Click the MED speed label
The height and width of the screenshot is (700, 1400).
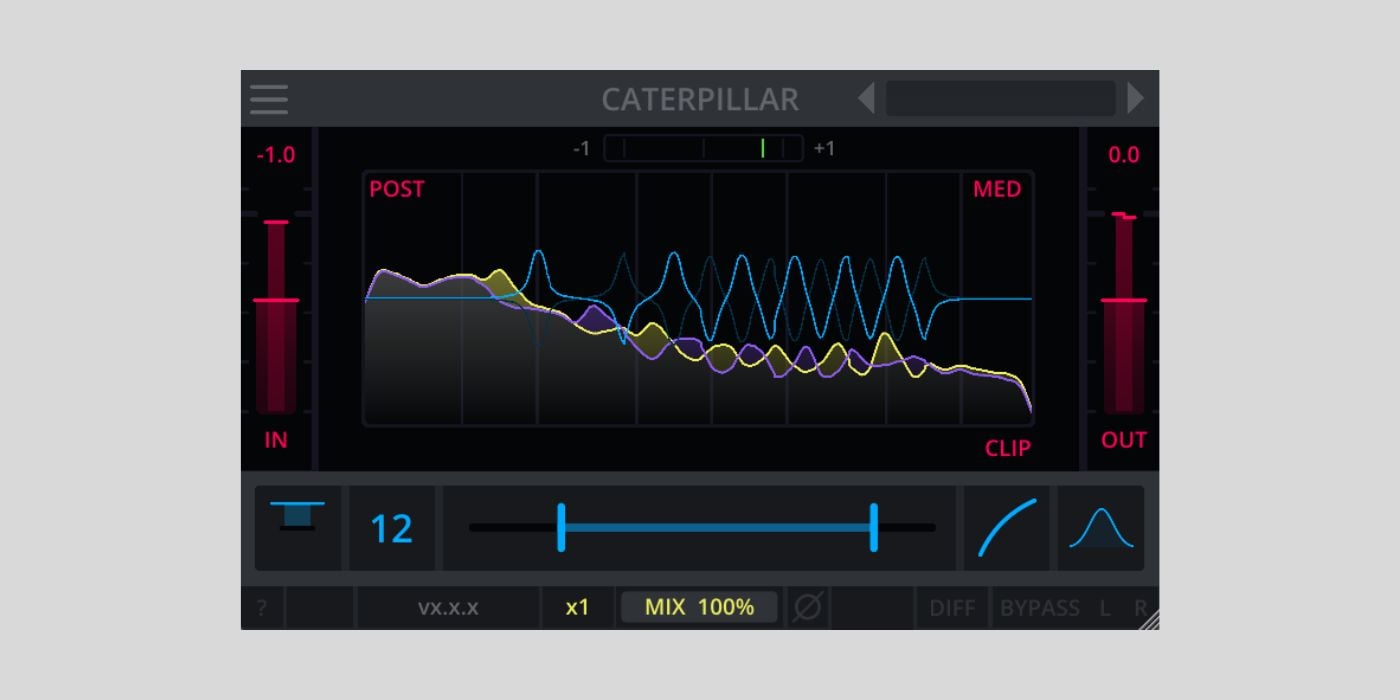click(x=997, y=189)
